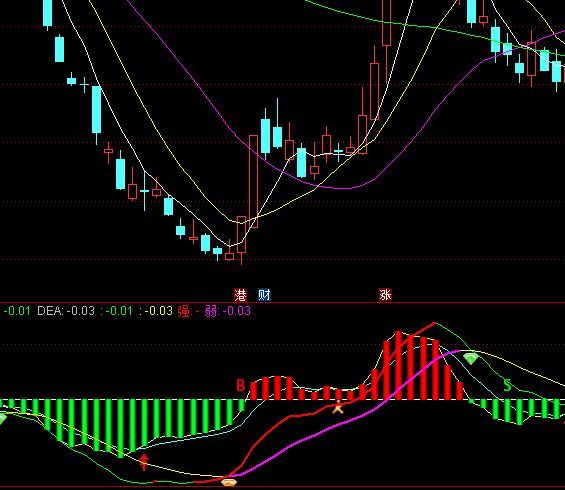The image size is (565, 490).
Task: Click the DEA value label
Action: click(x=66, y=311)
